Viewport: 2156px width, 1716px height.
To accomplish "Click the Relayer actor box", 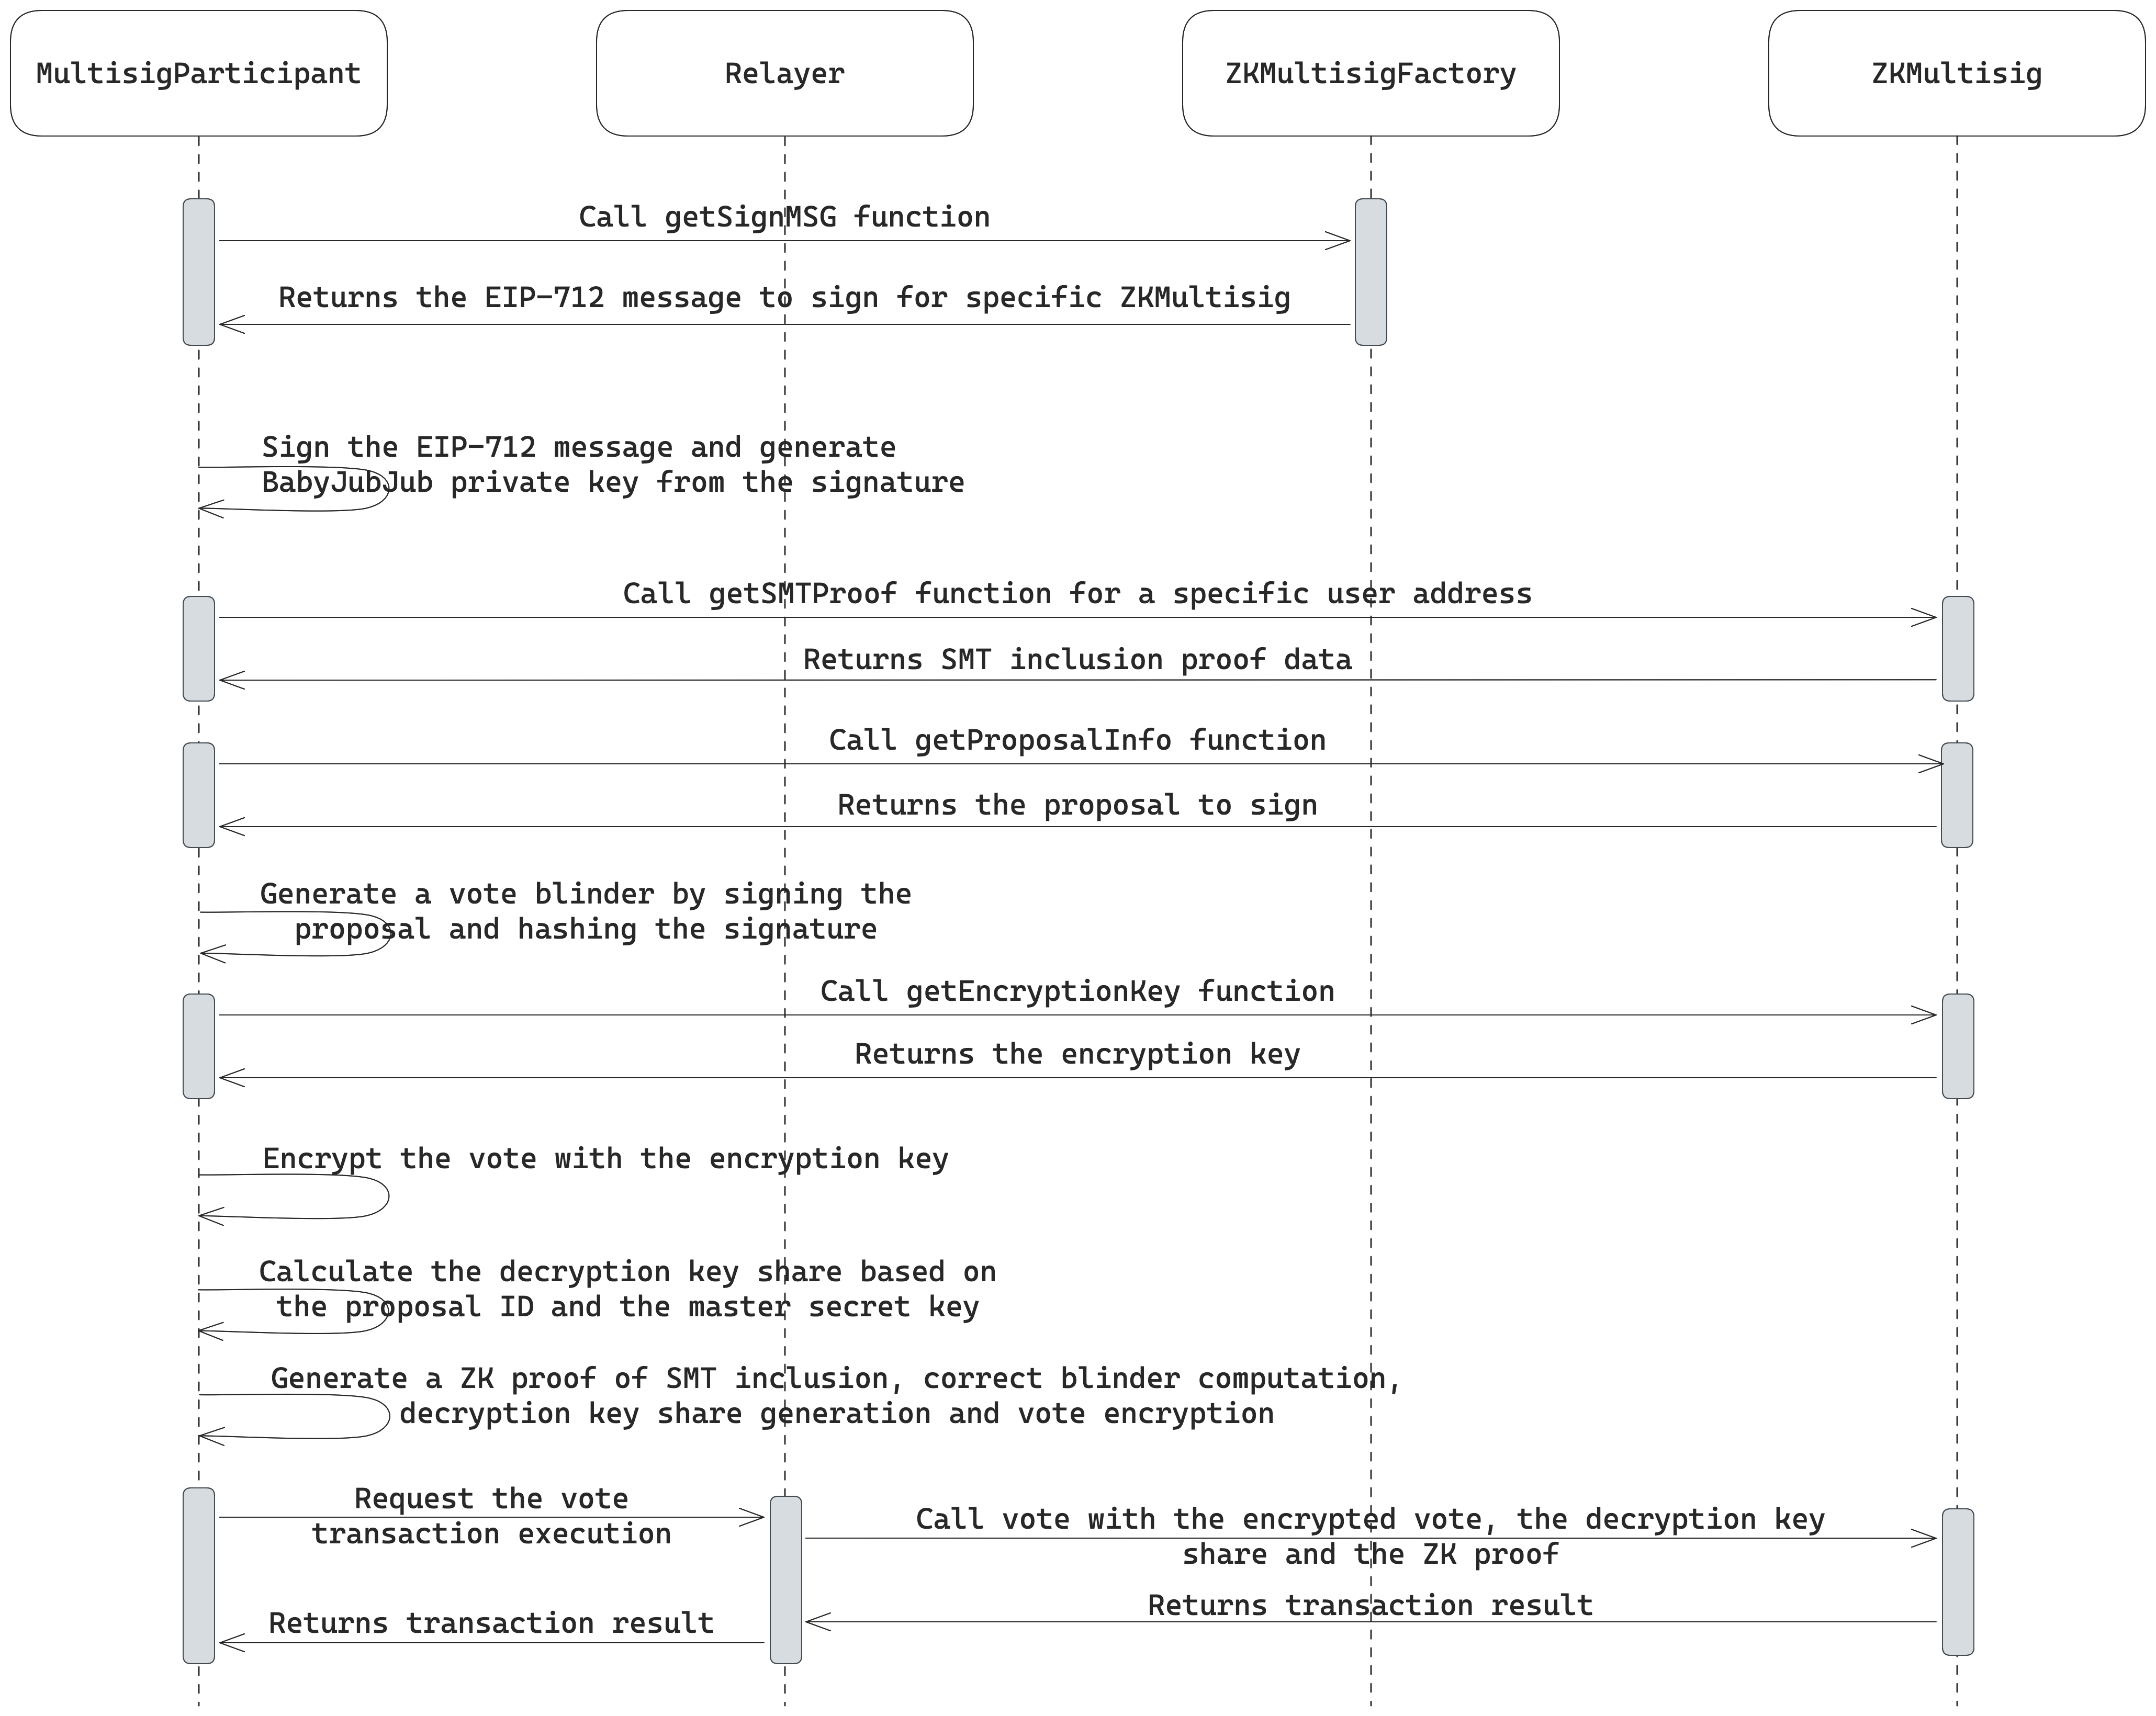I will pyautogui.click(x=784, y=73).
